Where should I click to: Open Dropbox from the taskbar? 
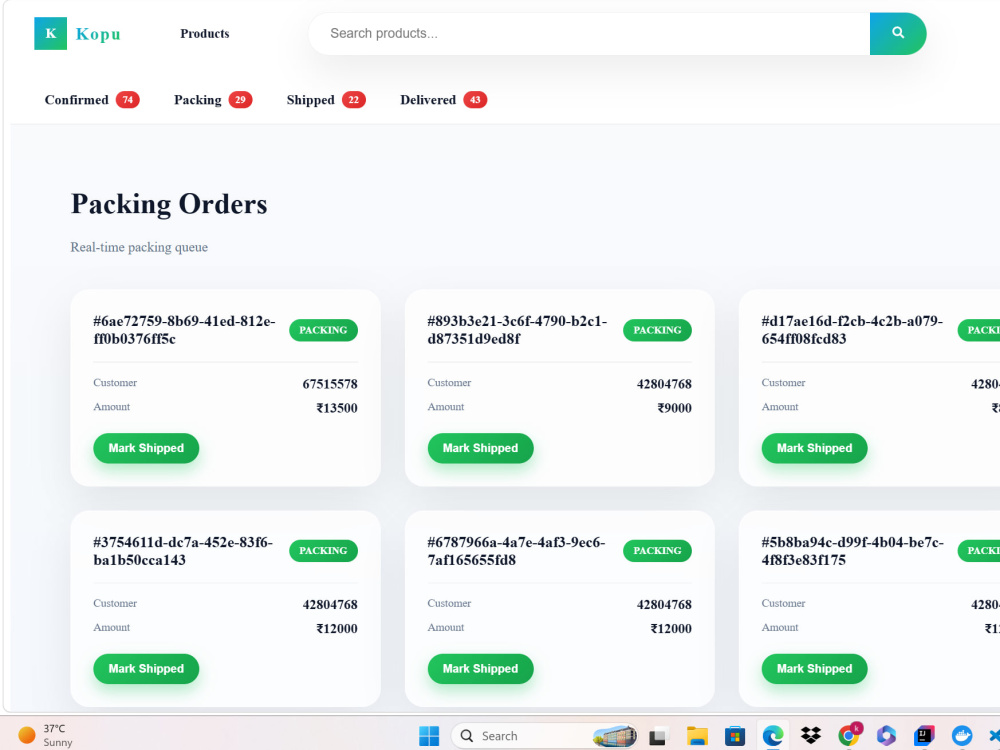tap(811, 736)
